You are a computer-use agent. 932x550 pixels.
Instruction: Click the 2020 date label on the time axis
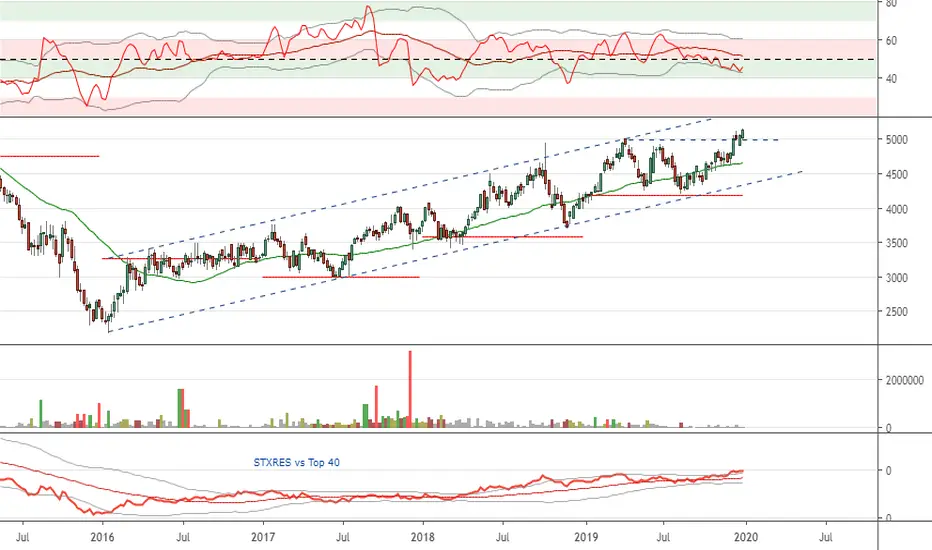pyautogui.click(x=746, y=537)
